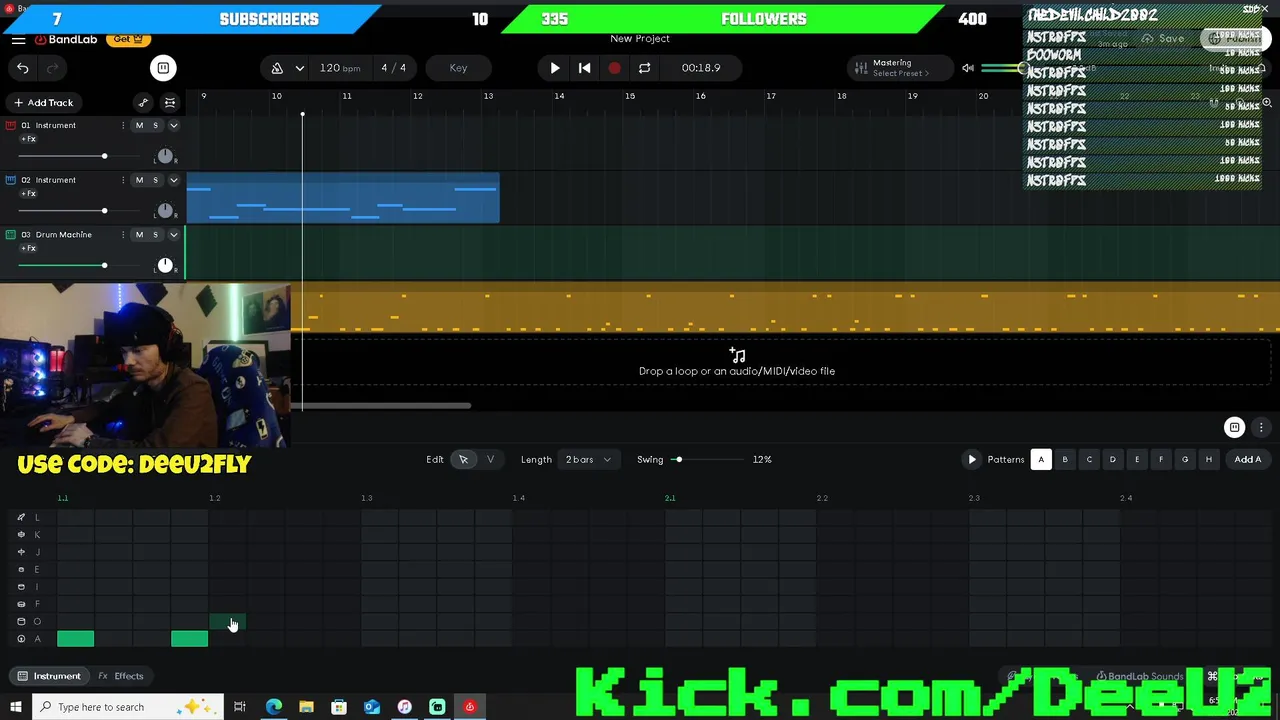
Task: Solo the Drum Machine track
Action: pos(155,235)
